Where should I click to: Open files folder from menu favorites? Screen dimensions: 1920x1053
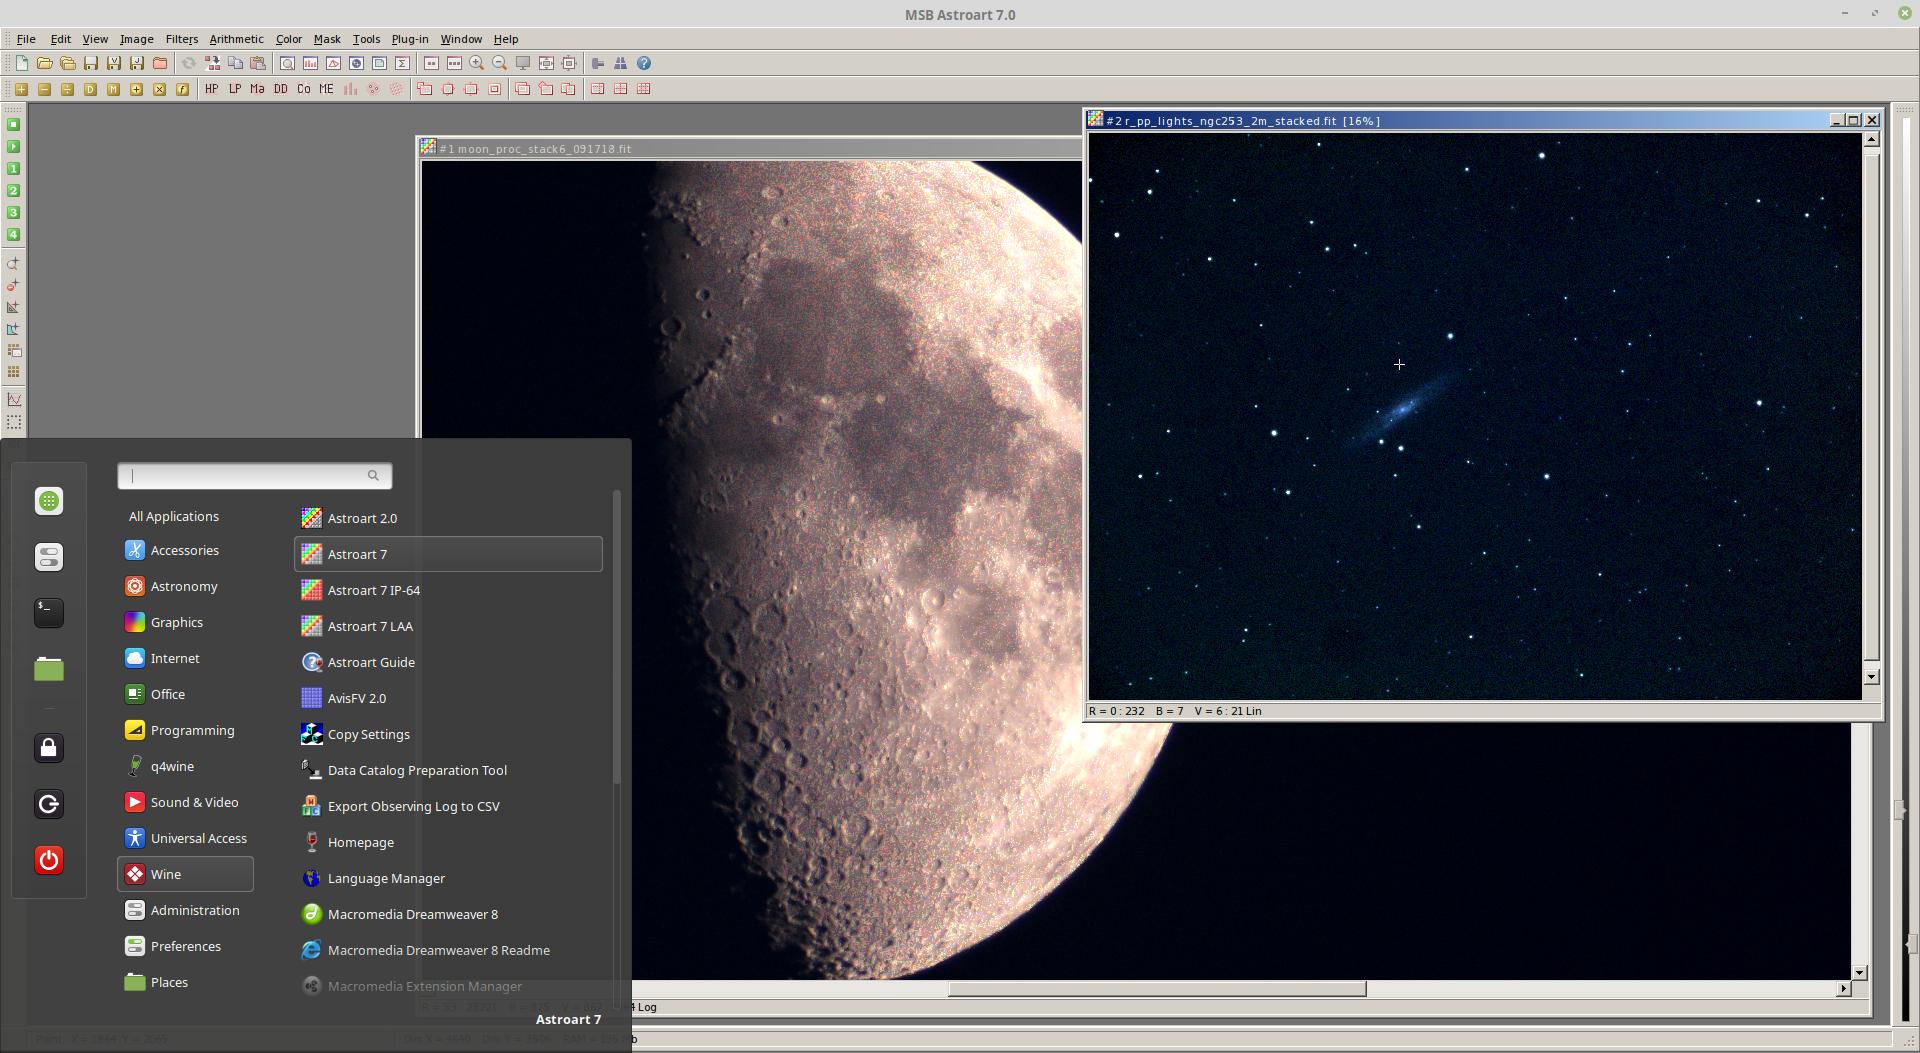(49, 668)
